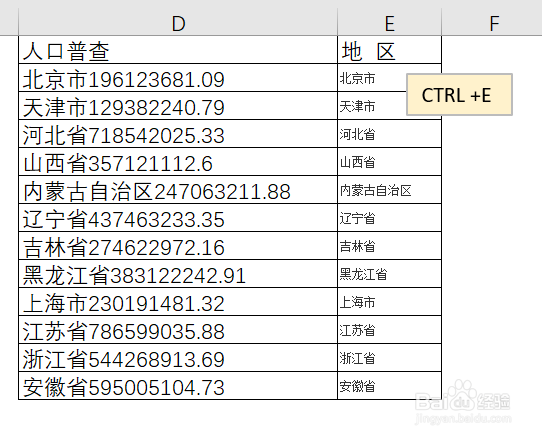The width and height of the screenshot is (542, 438).
Task: Click 安徽省 in column E
Action: (357, 386)
